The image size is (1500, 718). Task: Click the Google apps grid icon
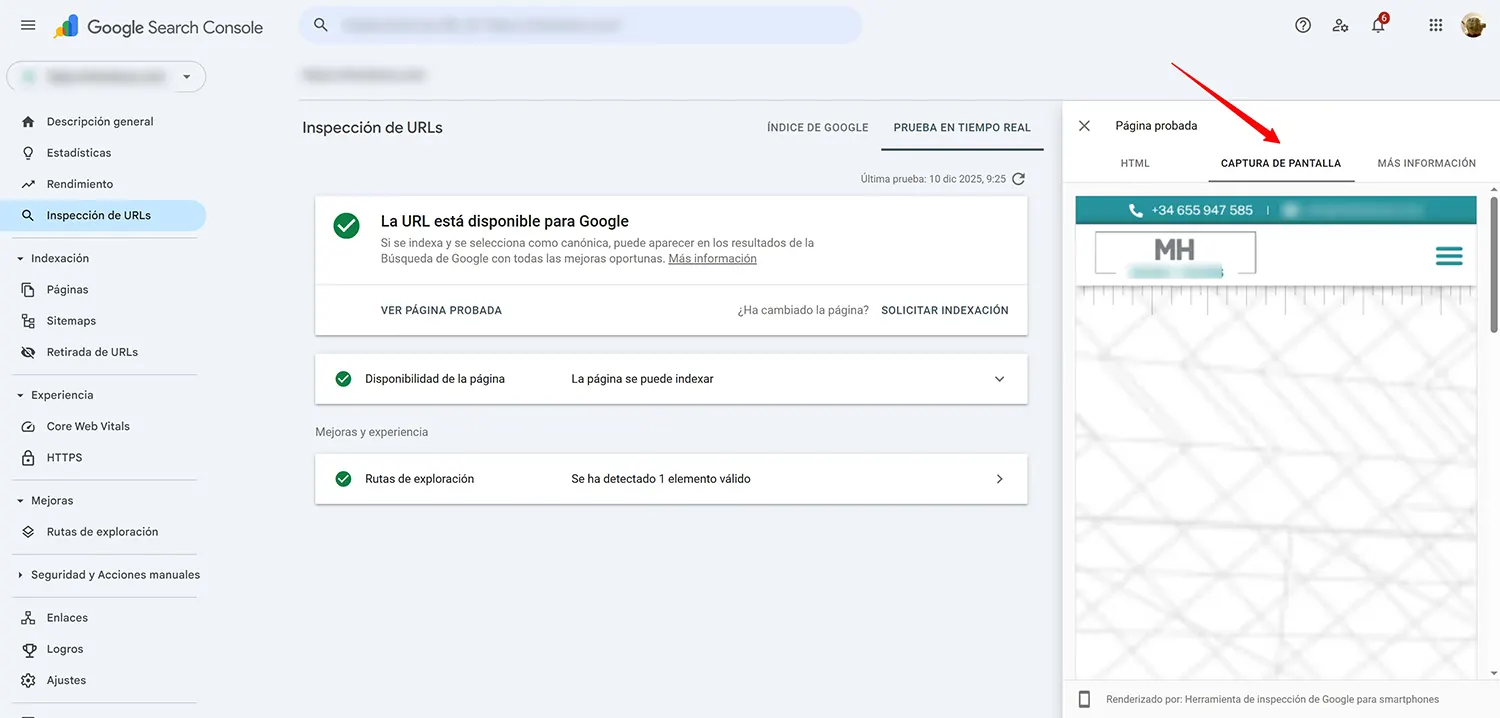point(1435,25)
